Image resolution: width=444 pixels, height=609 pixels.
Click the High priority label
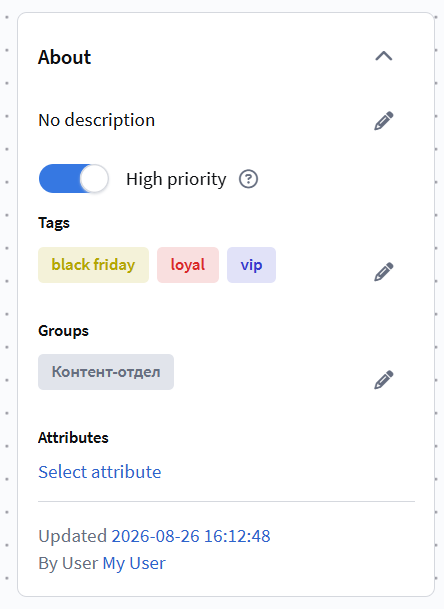coord(176,179)
